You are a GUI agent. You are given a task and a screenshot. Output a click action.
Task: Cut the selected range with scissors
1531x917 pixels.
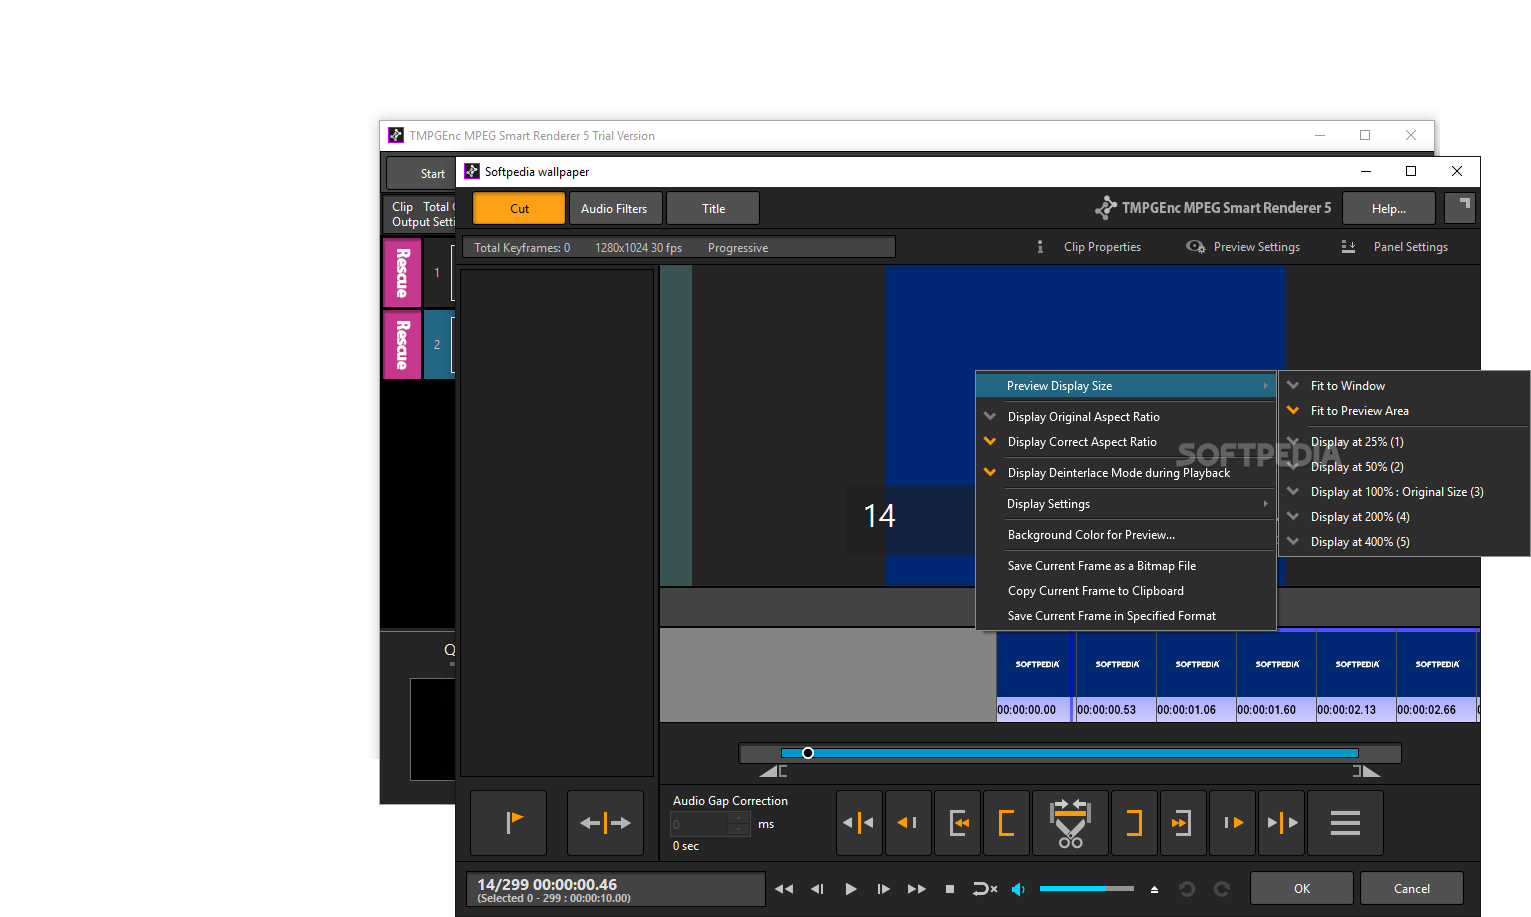click(x=1070, y=823)
